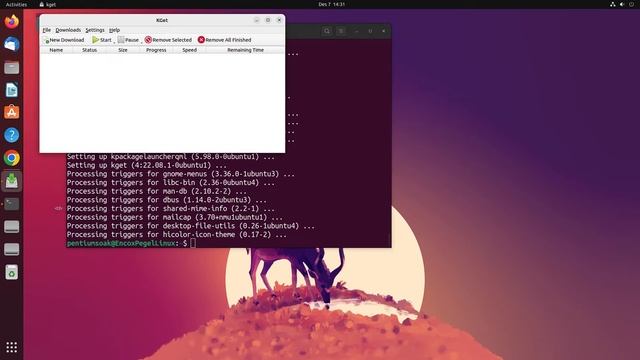This screenshot has height=360, width=640.
Task: Sort transfers by the Name column header
Action: (56, 50)
